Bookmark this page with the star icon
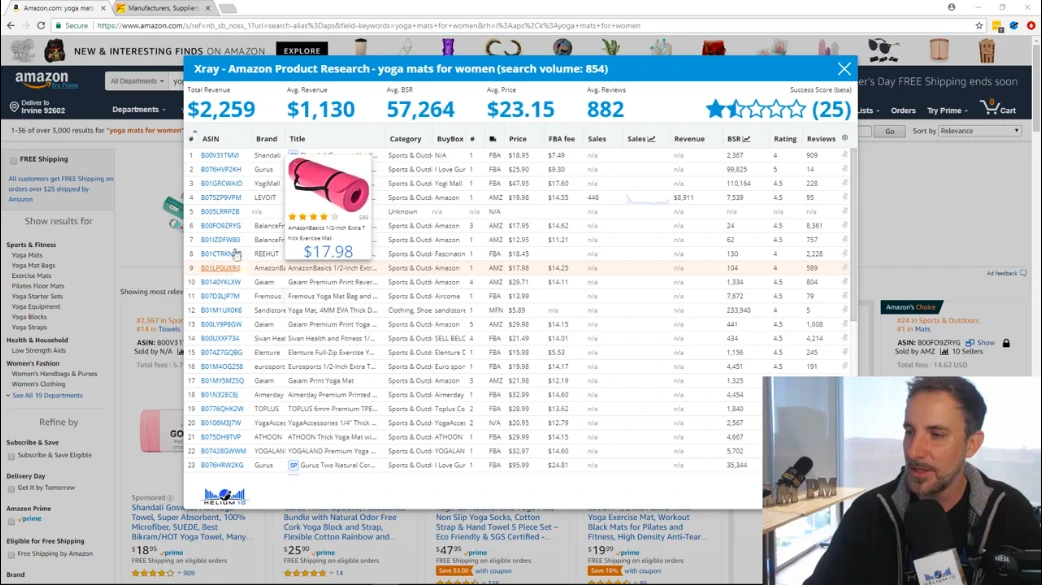Viewport: 1042px width, 585px height. pos(979,26)
